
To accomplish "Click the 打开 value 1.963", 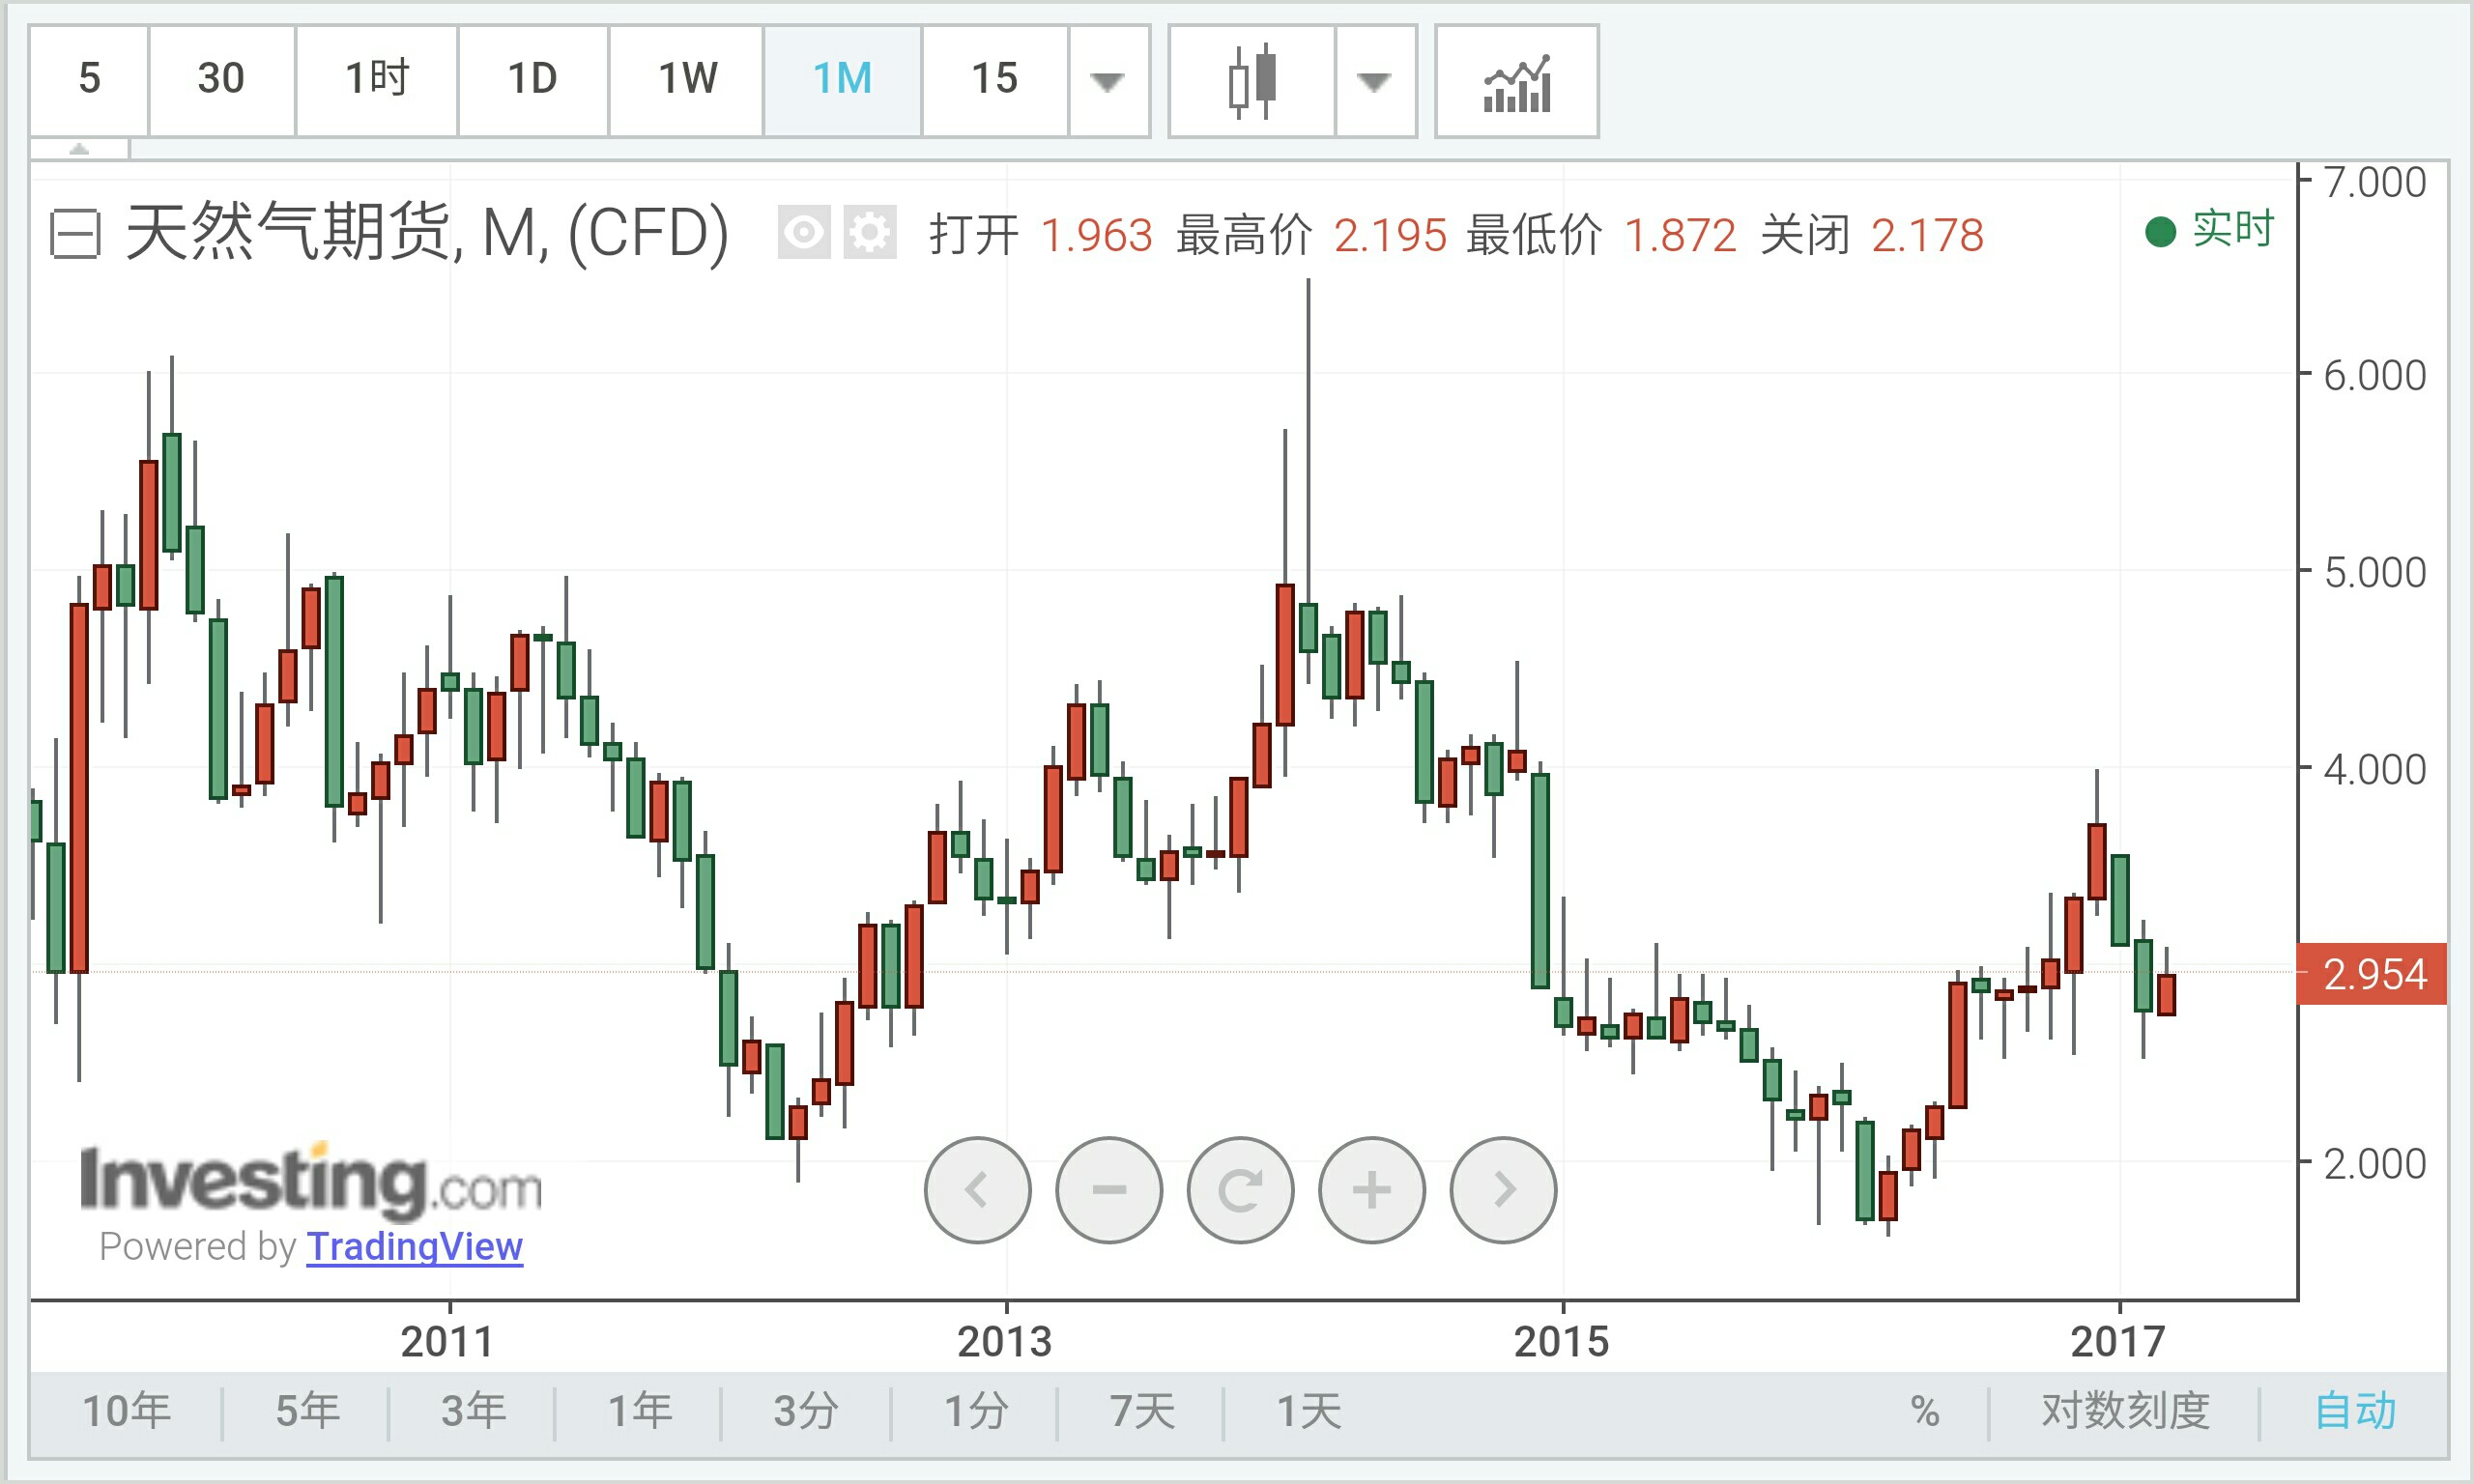I will [1097, 236].
